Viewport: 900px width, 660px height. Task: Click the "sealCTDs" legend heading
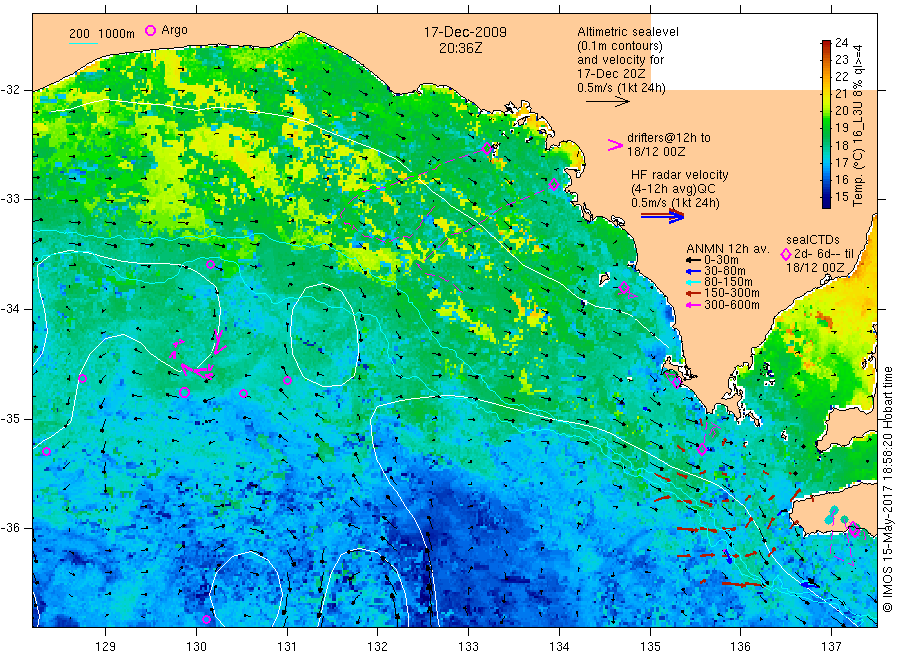(x=813, y=240)
